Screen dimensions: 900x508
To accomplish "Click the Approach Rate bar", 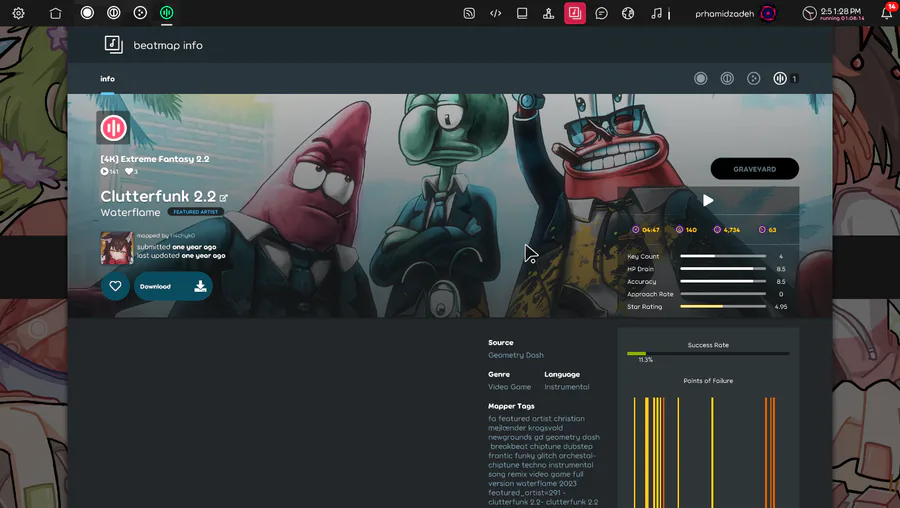I will pos(723,294).
